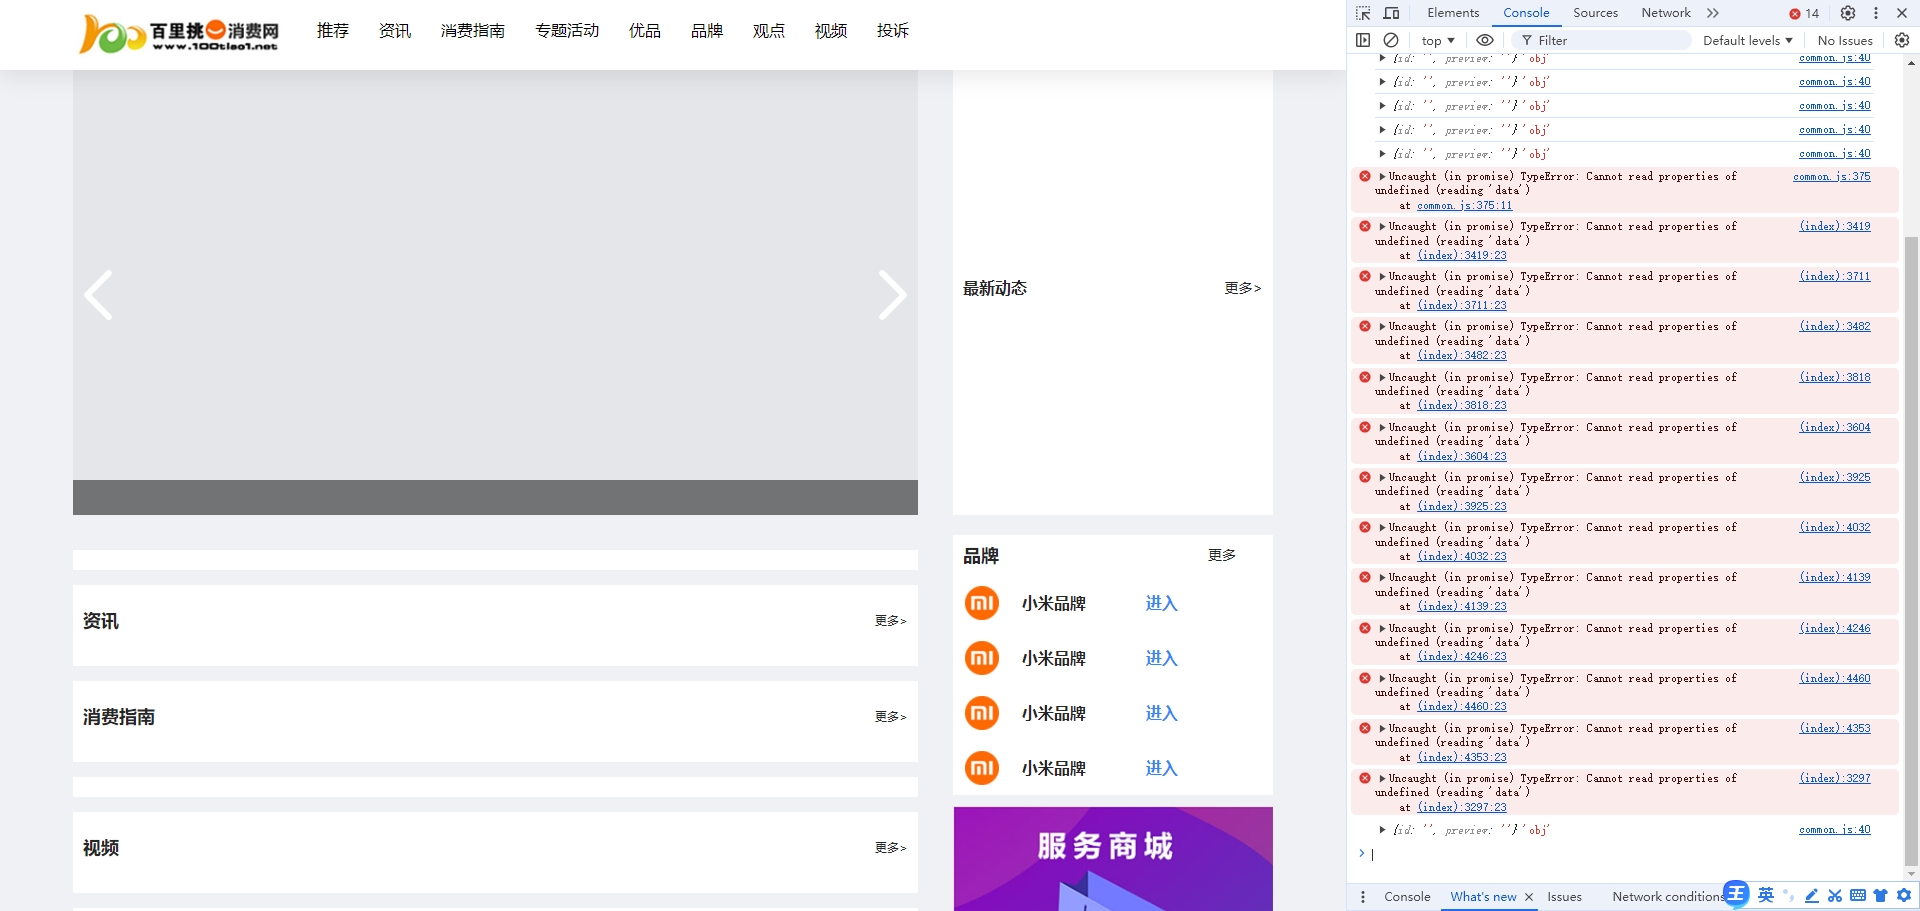Expand the last logged object at the console bottom

pos(1382,829)
